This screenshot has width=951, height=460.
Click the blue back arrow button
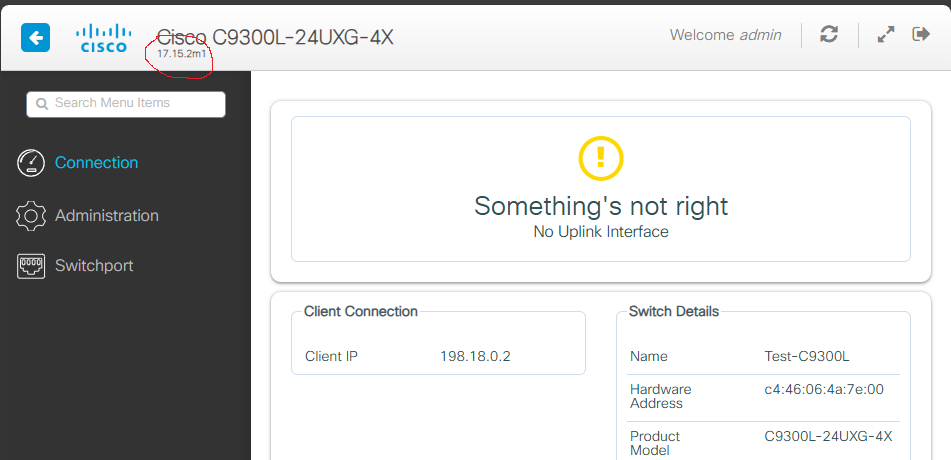tap(35, 38)
